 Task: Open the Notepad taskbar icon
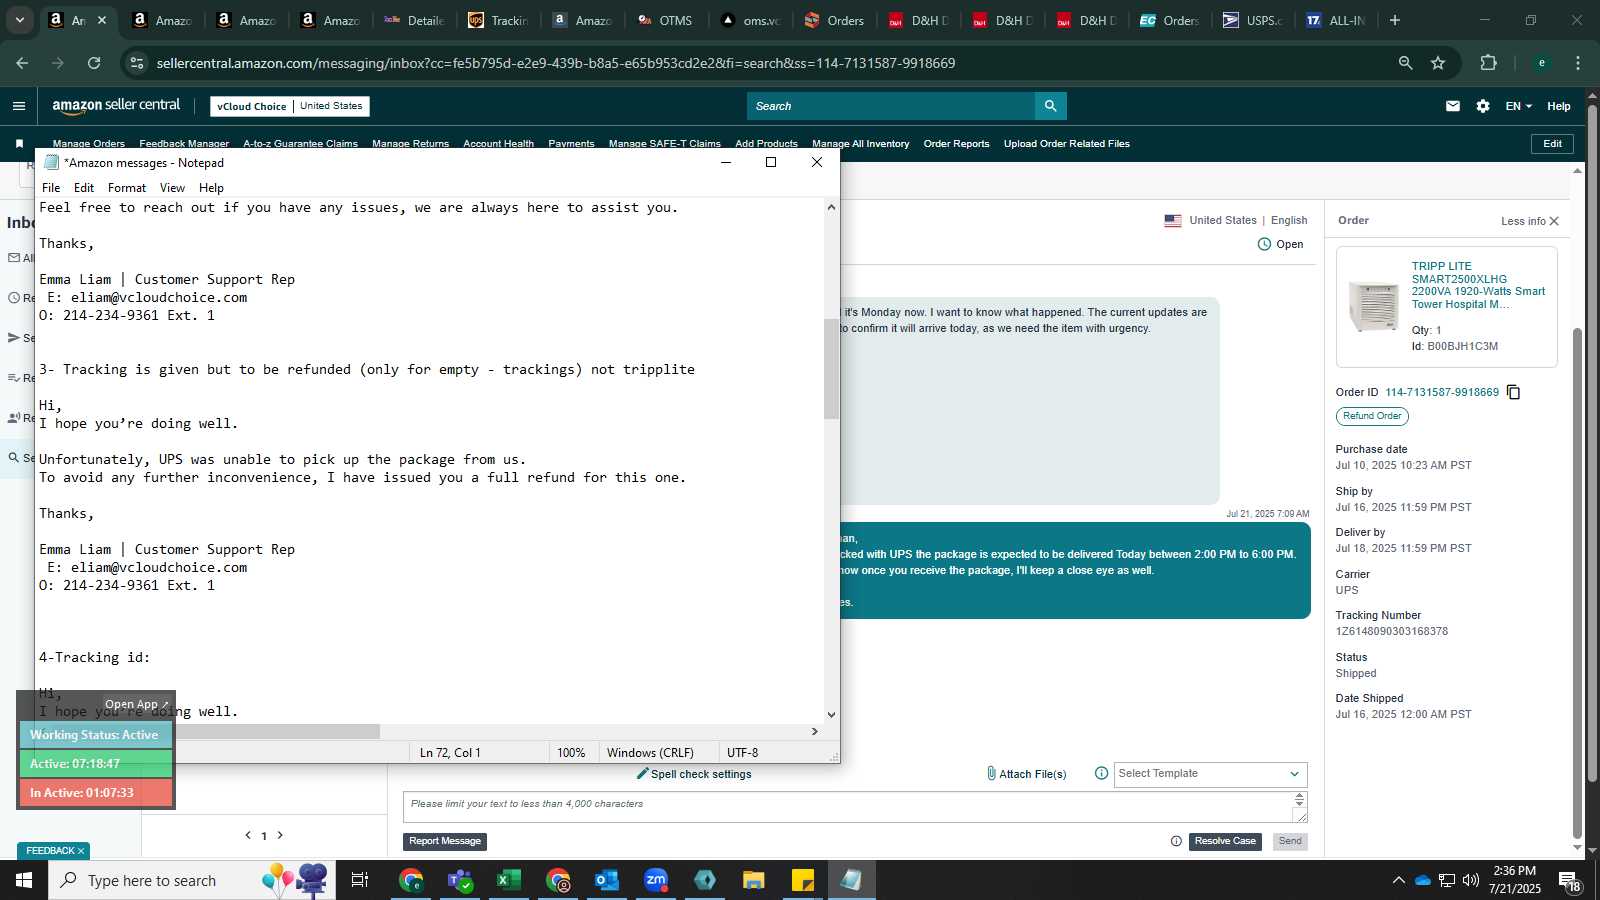[x=852, y=880]
